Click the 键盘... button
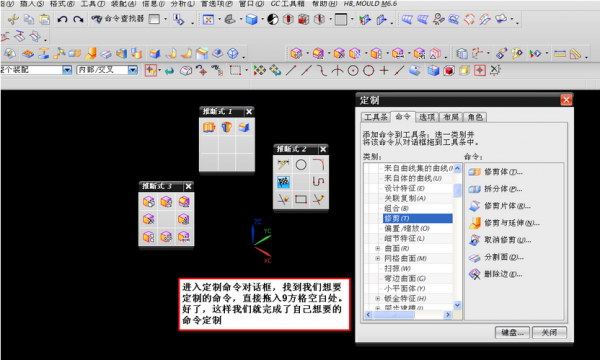Viewport: 600px width, 360px height. [x=512, y=332]
